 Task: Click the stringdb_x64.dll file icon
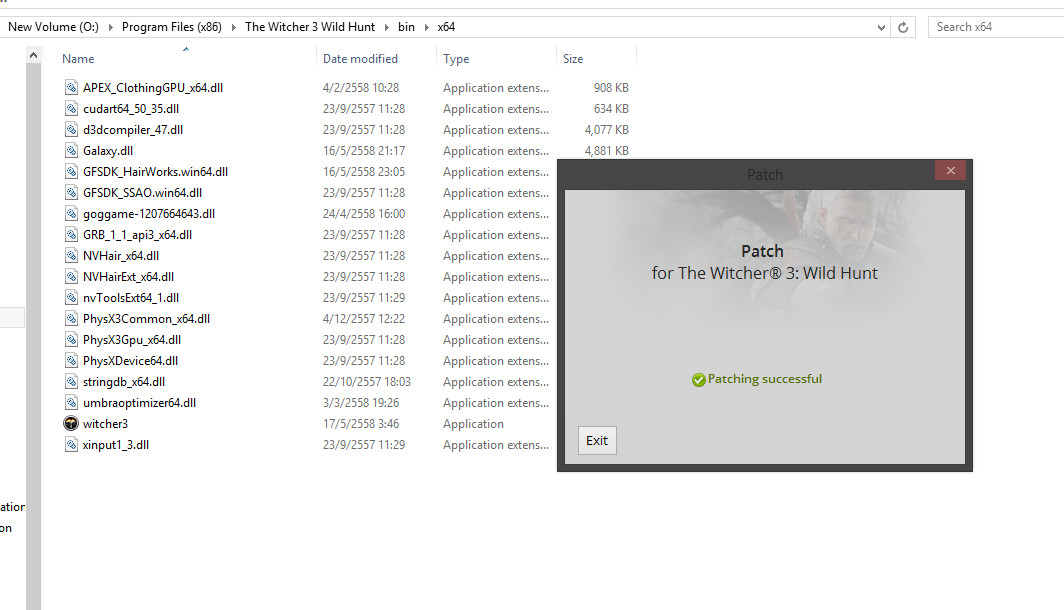click(71, 382)
